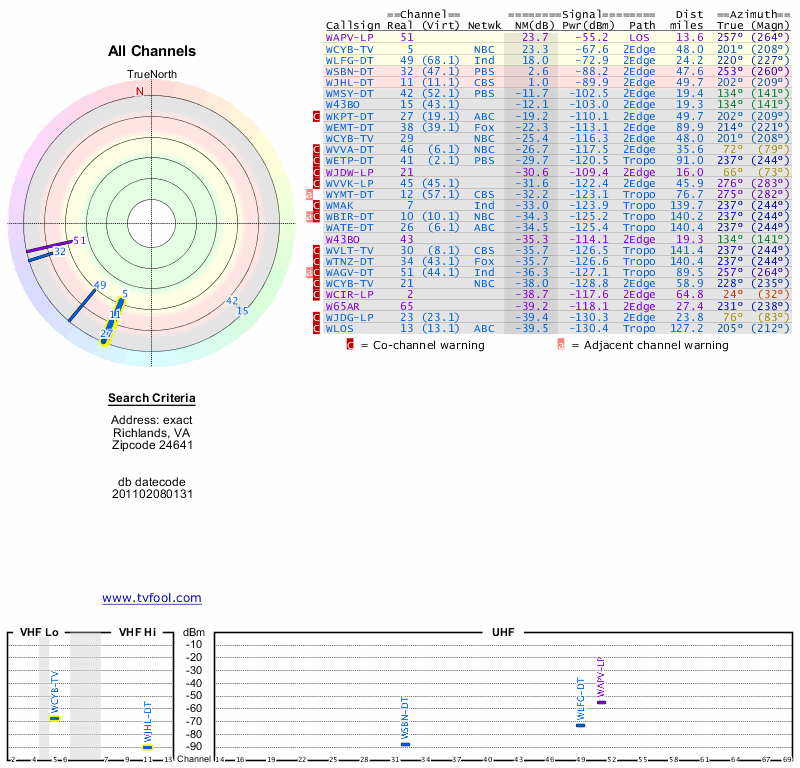Click the adjacent channel icon beside WBIR-DT

click(310, 216)
